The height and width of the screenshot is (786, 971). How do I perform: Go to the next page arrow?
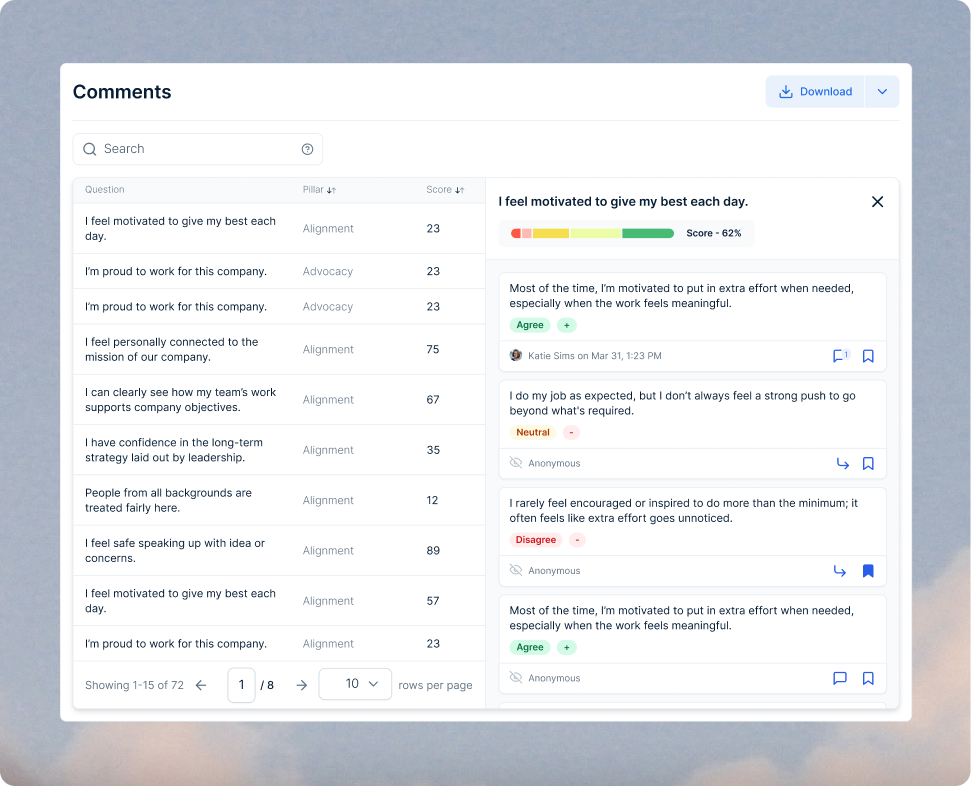pyautogui.click(x=302, y=685)
